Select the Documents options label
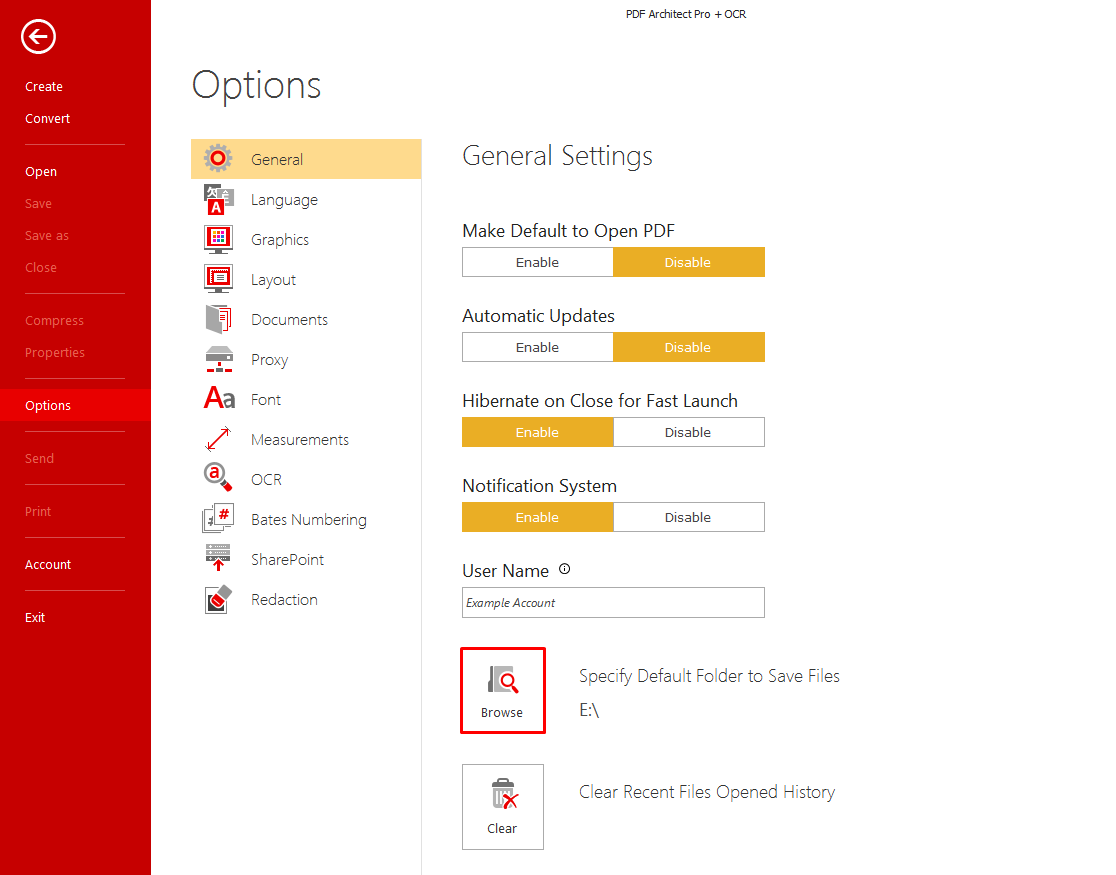 click(x=289, y=320)
